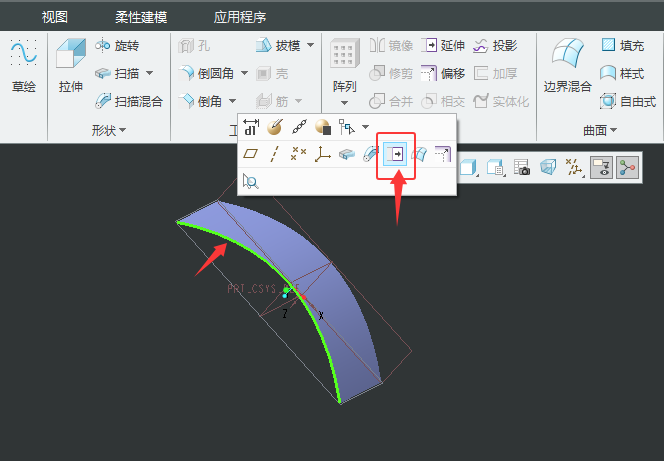664x461 pixels.
Task: Launch the 自由式 (Freestyle) tool
Action: pos(628,101)
